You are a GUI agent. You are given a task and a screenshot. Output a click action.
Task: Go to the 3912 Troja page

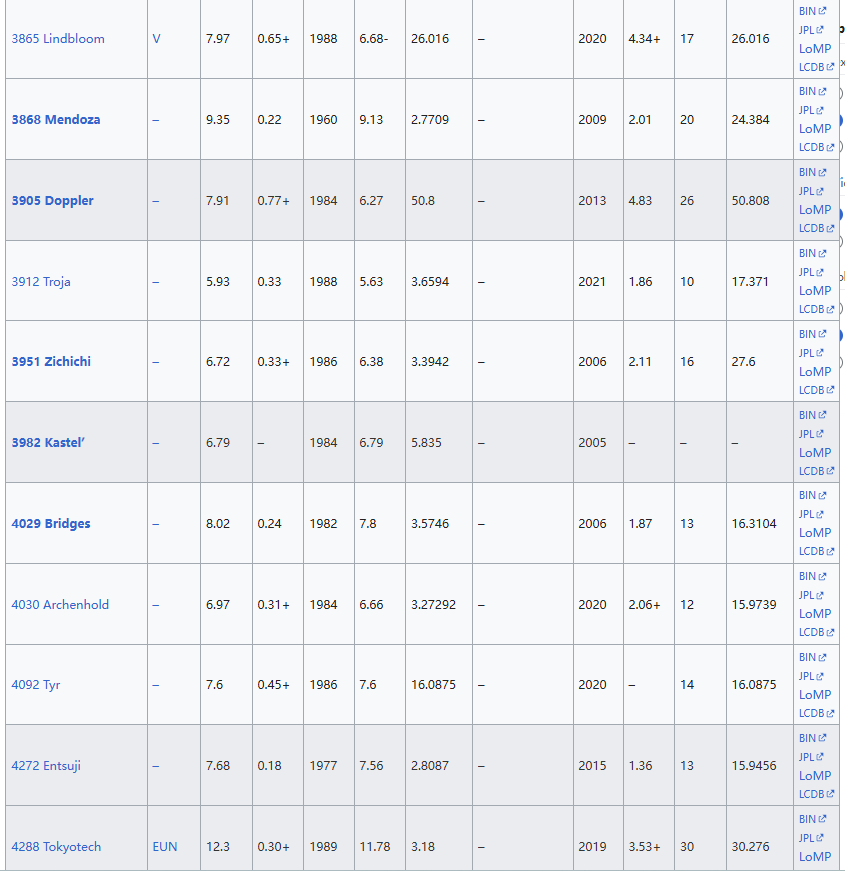[x=41, y=282]
